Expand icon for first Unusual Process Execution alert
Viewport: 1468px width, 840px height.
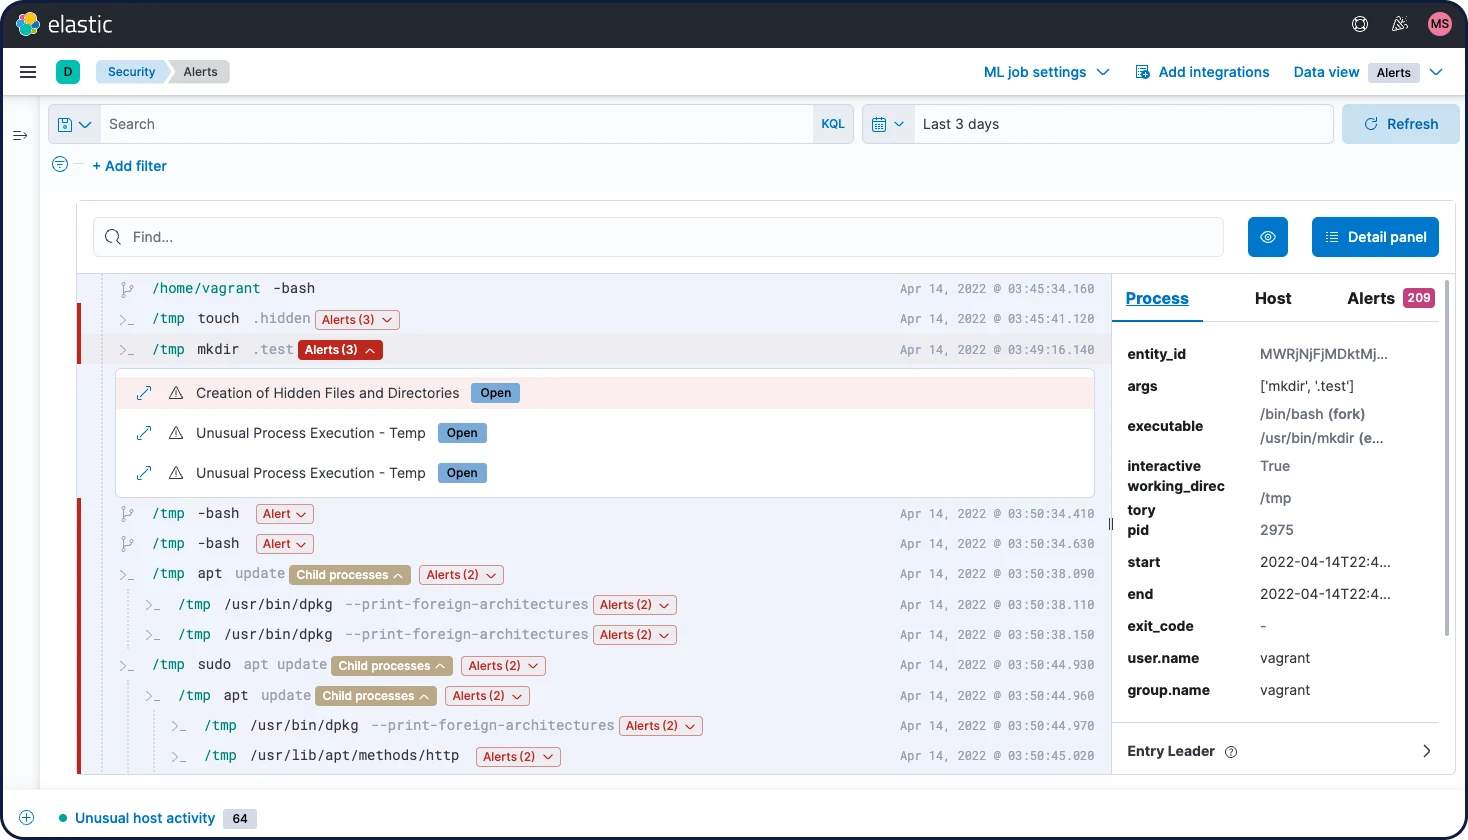pyautogui.click(x=144, y=433)
